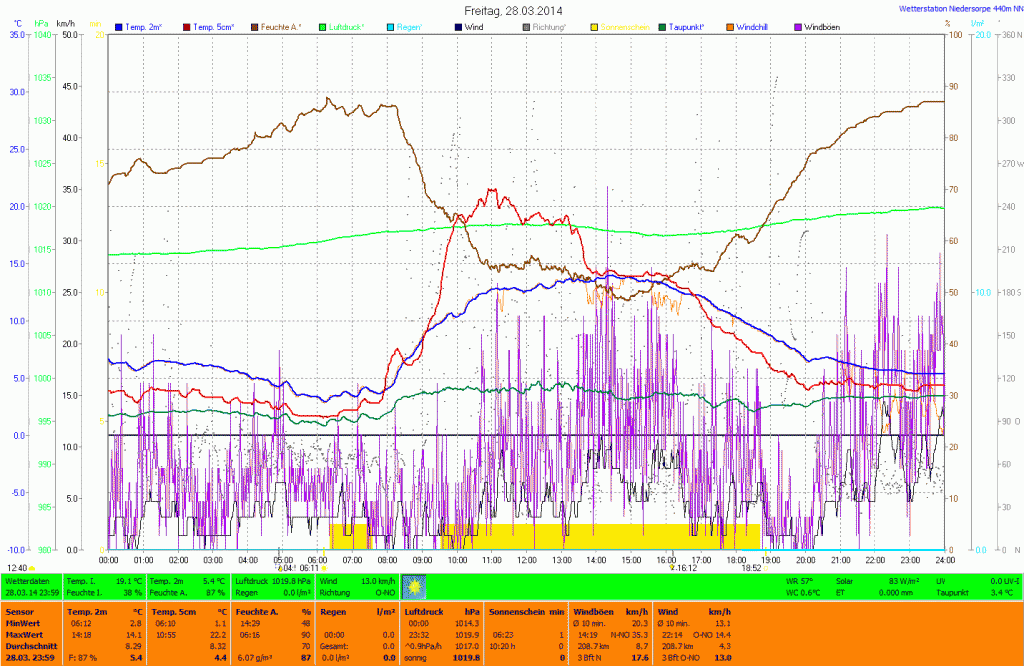This screenshot has width=1024, height=666.
Task: Click the Wetterdaten label in green bar
Action: 26,580
